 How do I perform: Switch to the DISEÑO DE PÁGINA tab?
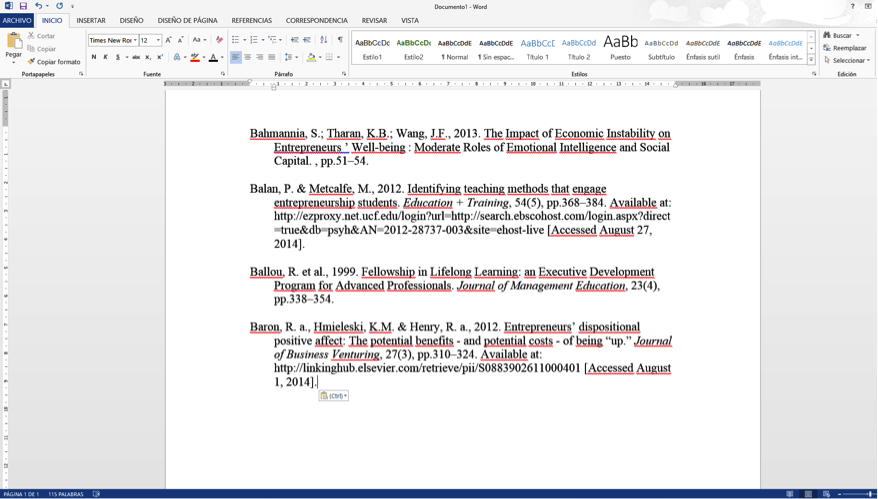coord(188,20)
